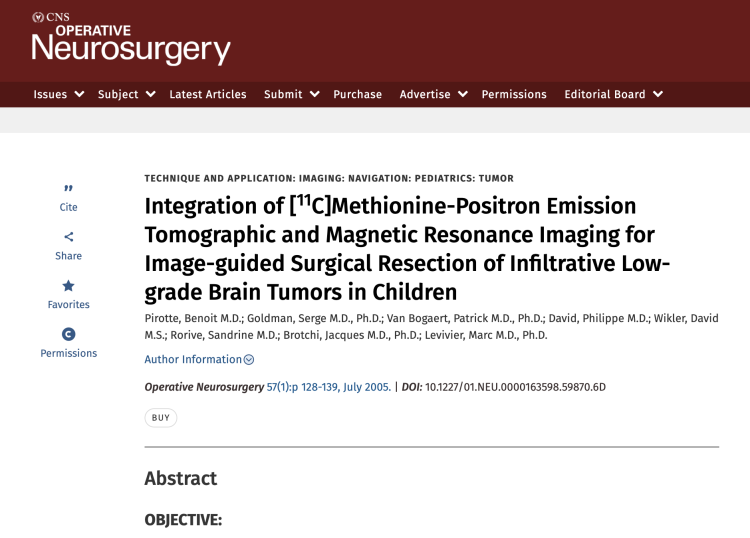Viewport: 750px width, 538px height.
Task: Click the Favorites label in the sidebar
Action: (68, 304)
